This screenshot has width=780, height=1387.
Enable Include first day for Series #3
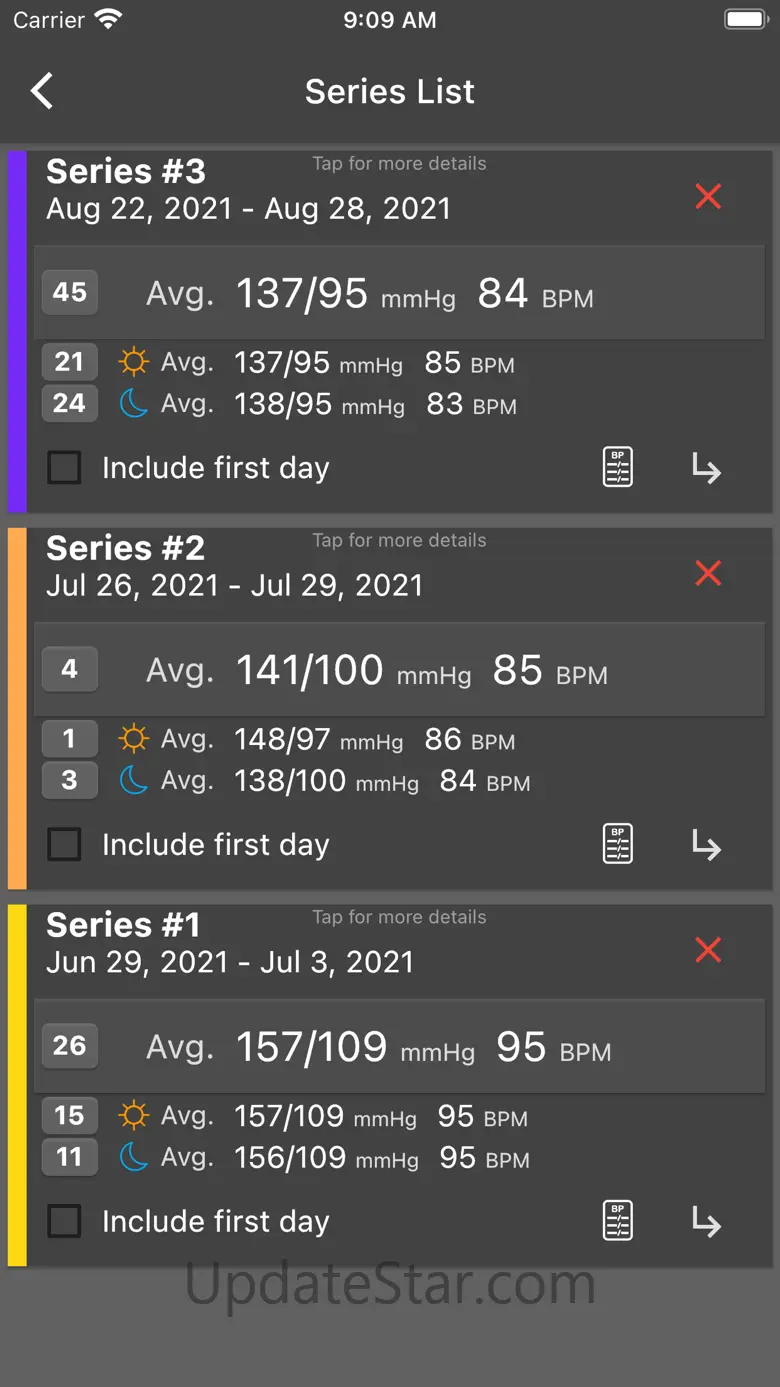pos(65,467)
